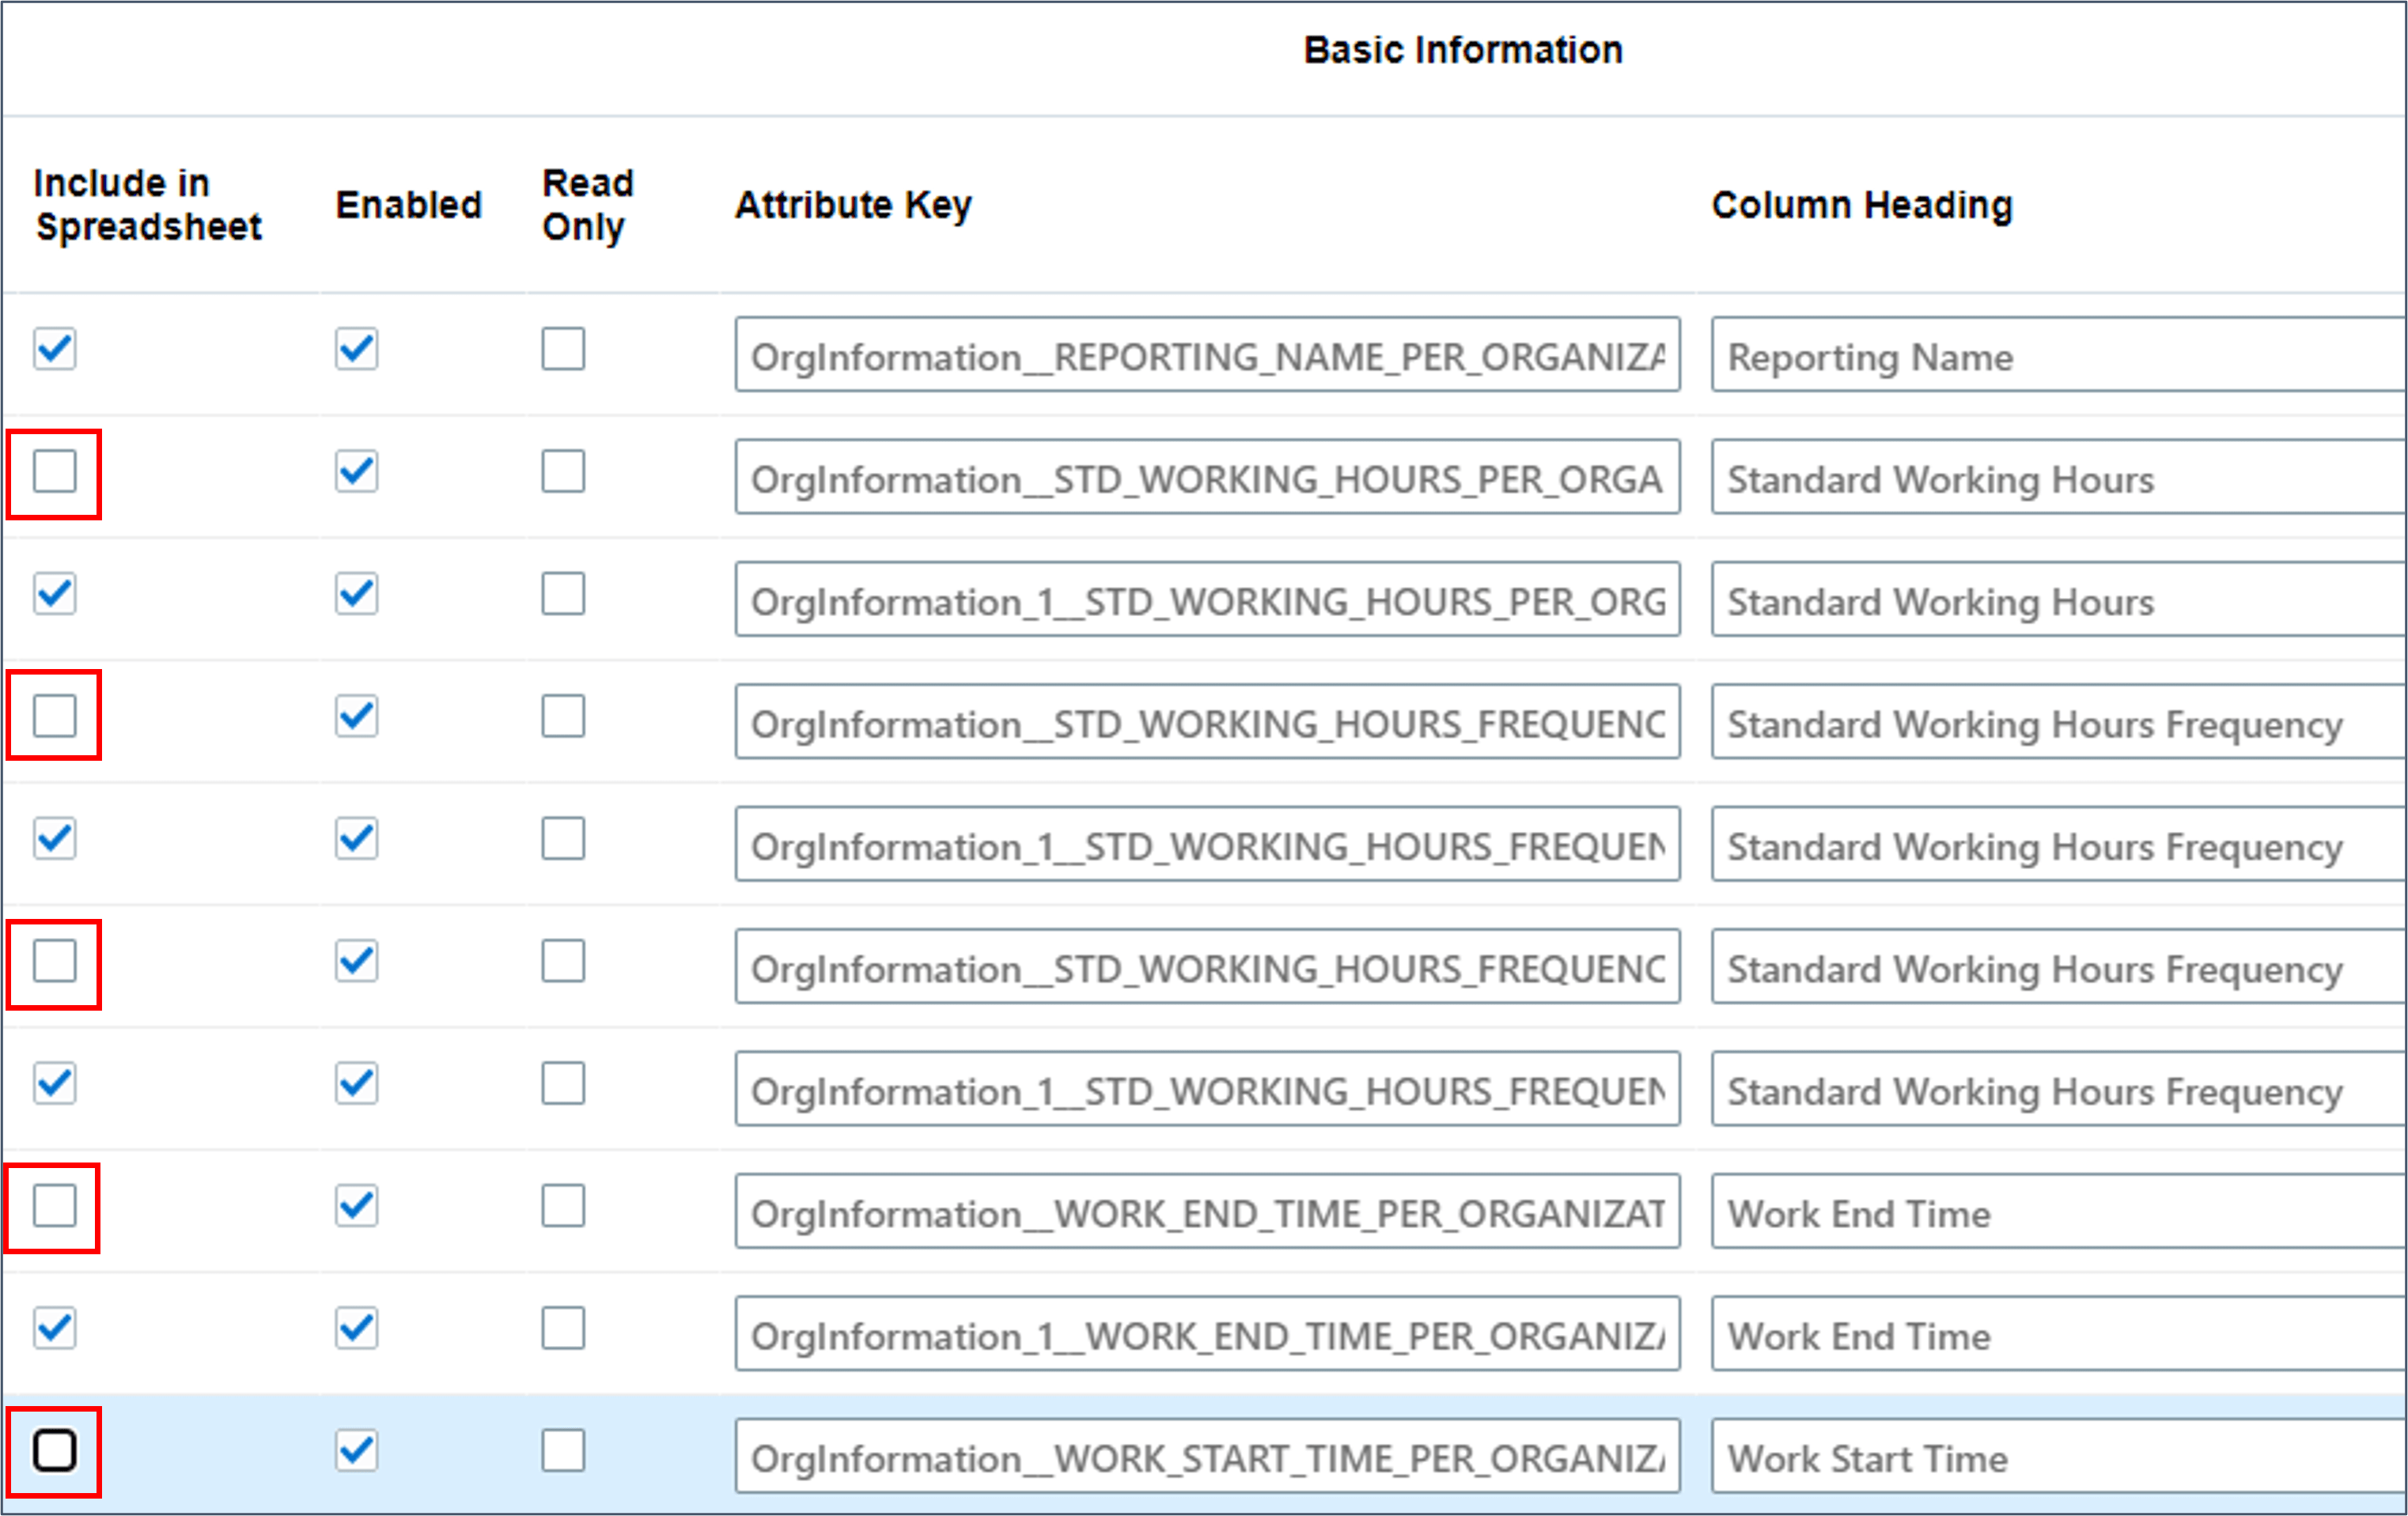2408x1516 pixels.
Task: Click the Column Heading column header
Action: point(1861,204)
